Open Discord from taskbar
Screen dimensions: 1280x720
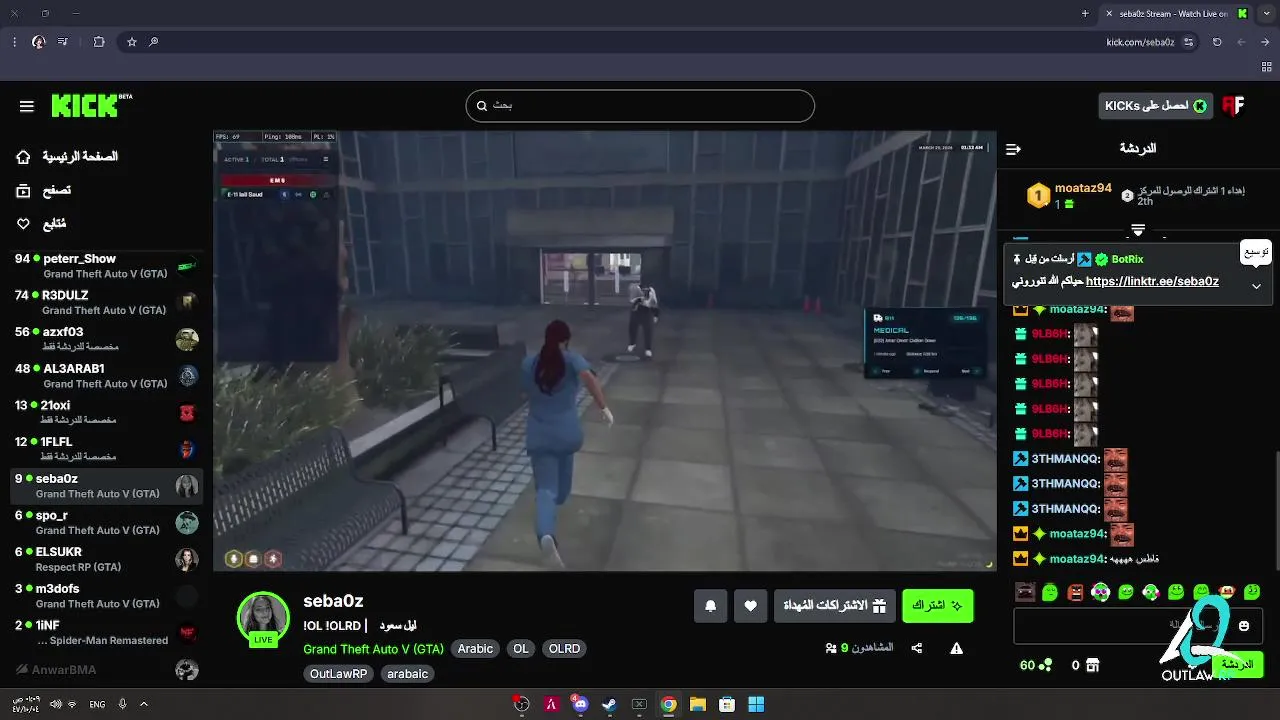pos(580,704)
